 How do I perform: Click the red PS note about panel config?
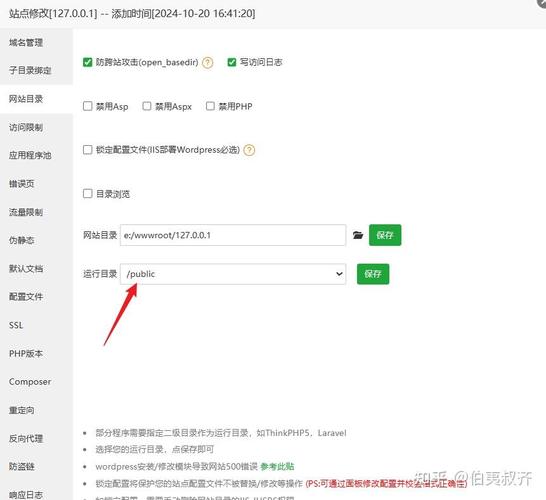(386, 484)
